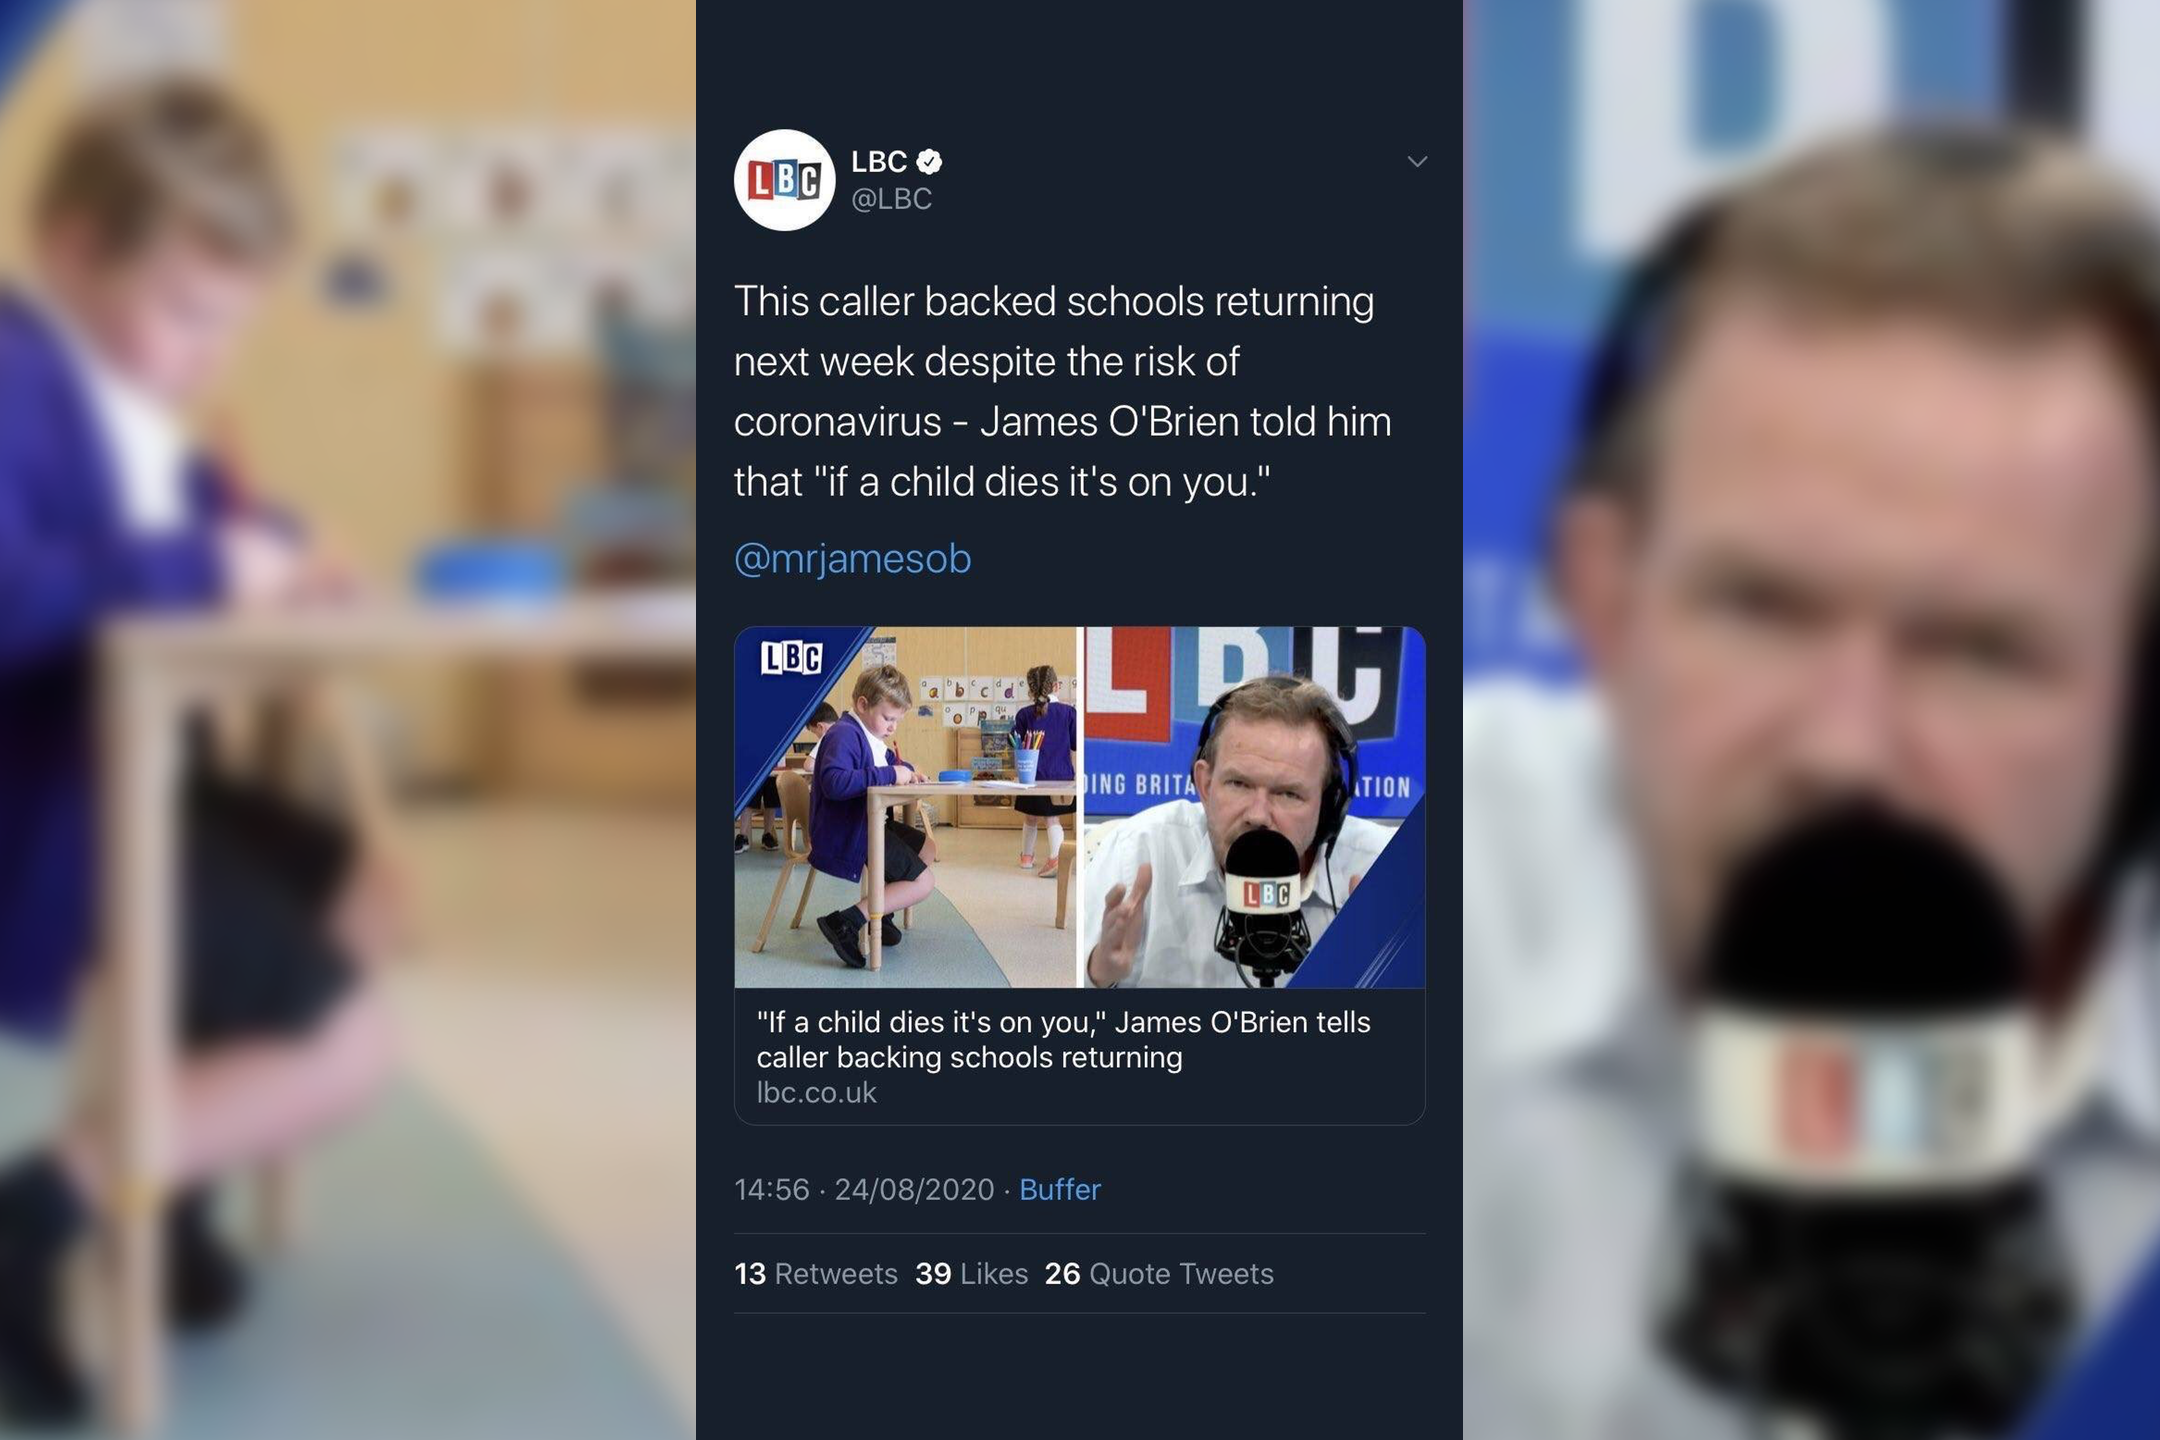Click the LBC logo overlay on classroom photo
Screen dimensions: 2160x1440
792,658
